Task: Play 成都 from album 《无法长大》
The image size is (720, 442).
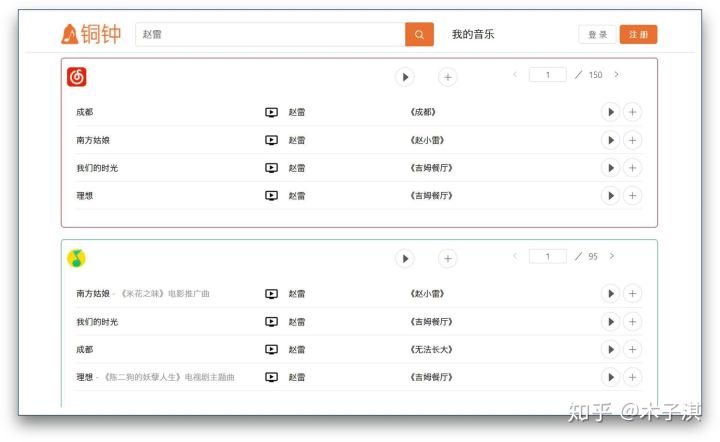Action: point(611,349)
